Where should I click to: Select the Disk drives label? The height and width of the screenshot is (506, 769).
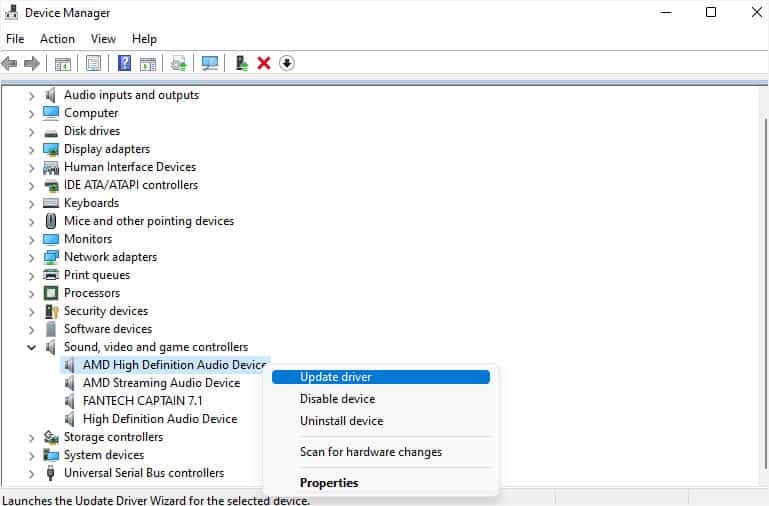[92, 131]
